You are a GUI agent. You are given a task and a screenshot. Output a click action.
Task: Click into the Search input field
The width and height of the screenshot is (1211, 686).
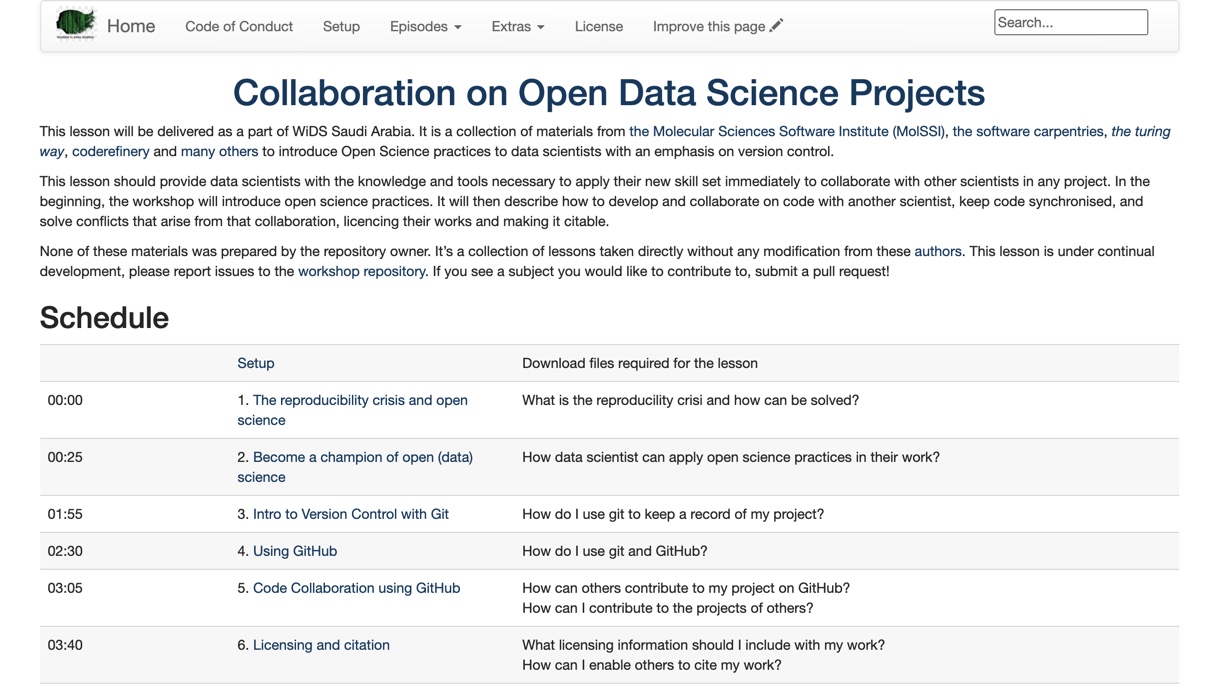click(1070, 22)
